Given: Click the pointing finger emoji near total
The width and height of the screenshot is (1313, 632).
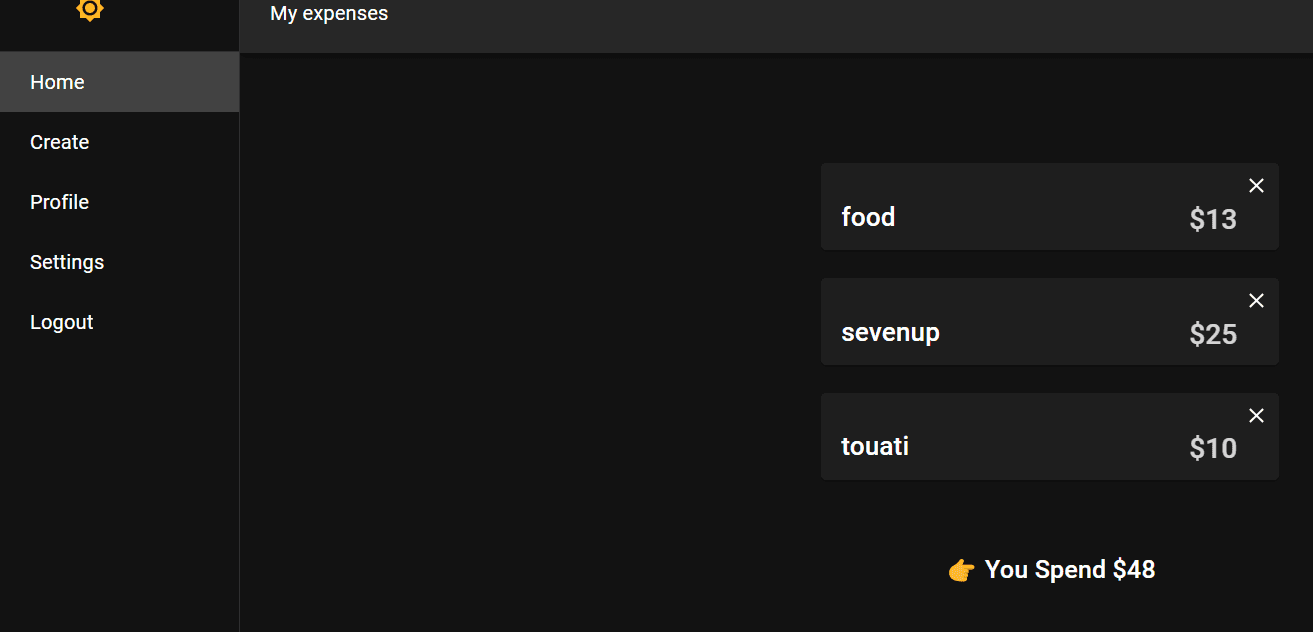Looking at the screenshot, I should coord(961,569).
